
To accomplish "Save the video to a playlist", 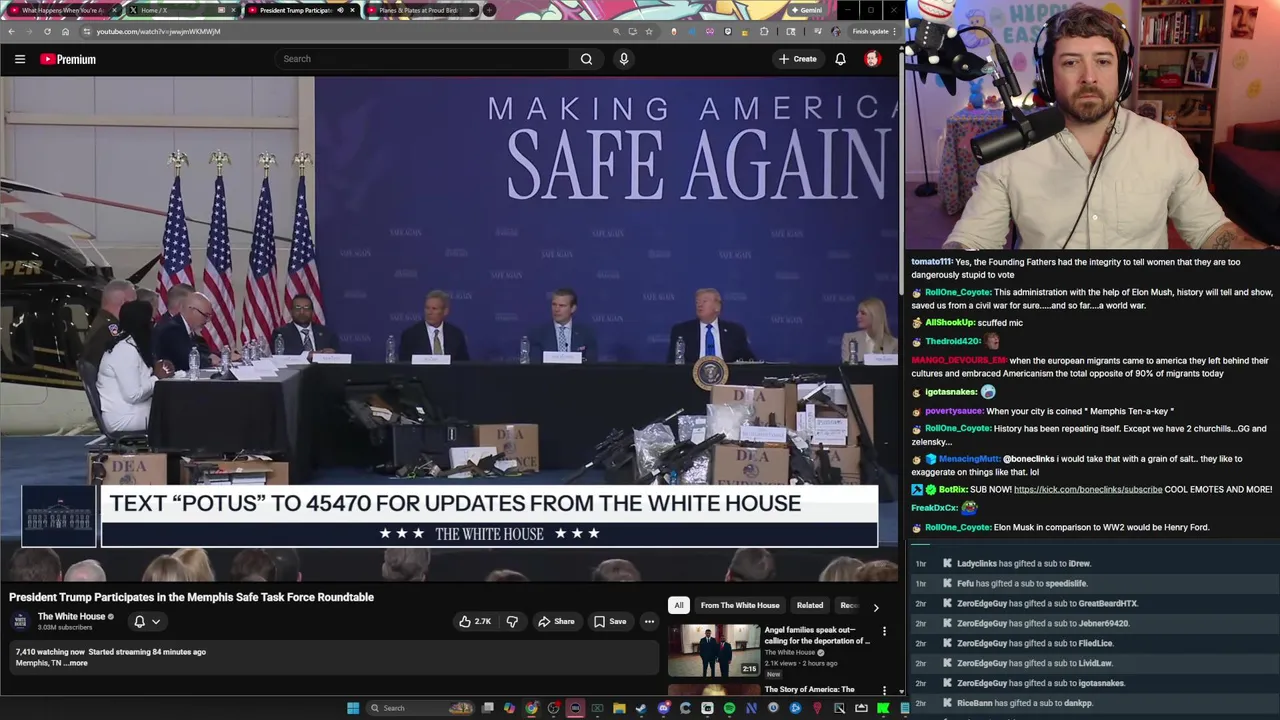I will (x=610, y=621).
